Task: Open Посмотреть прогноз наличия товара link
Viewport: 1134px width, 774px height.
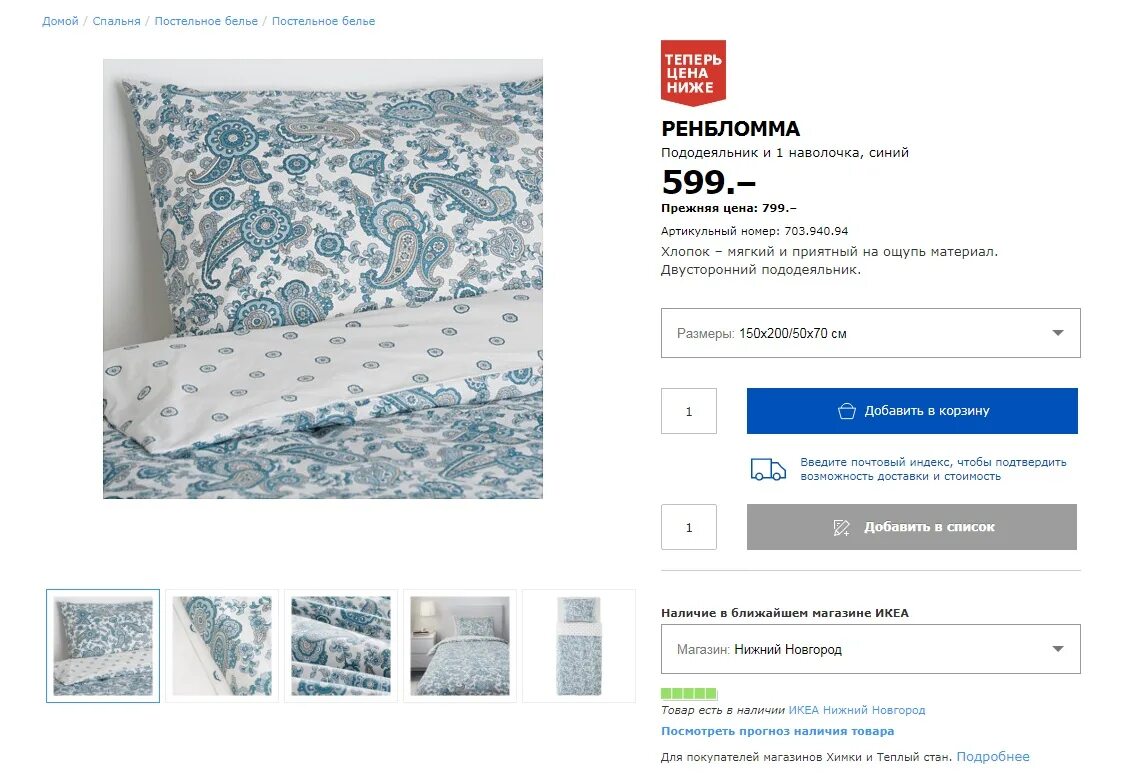Action: tap(777, 731)
